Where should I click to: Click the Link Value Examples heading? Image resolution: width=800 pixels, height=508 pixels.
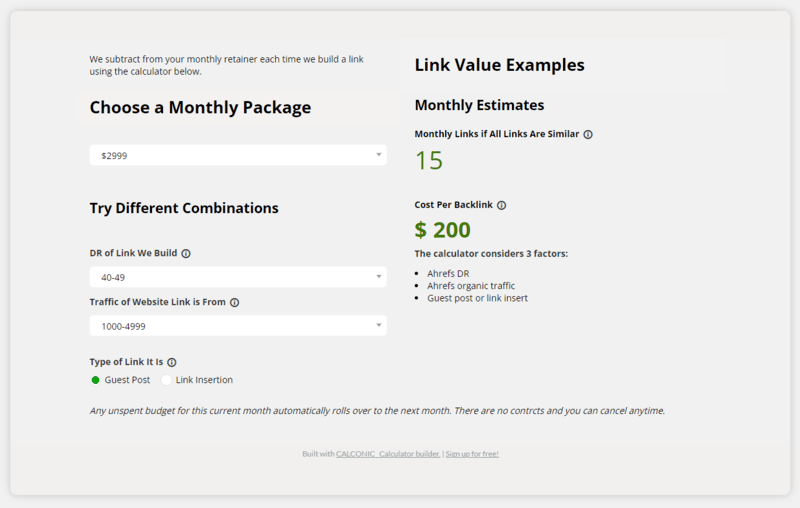pyautogui.click(x=499, y=65)
